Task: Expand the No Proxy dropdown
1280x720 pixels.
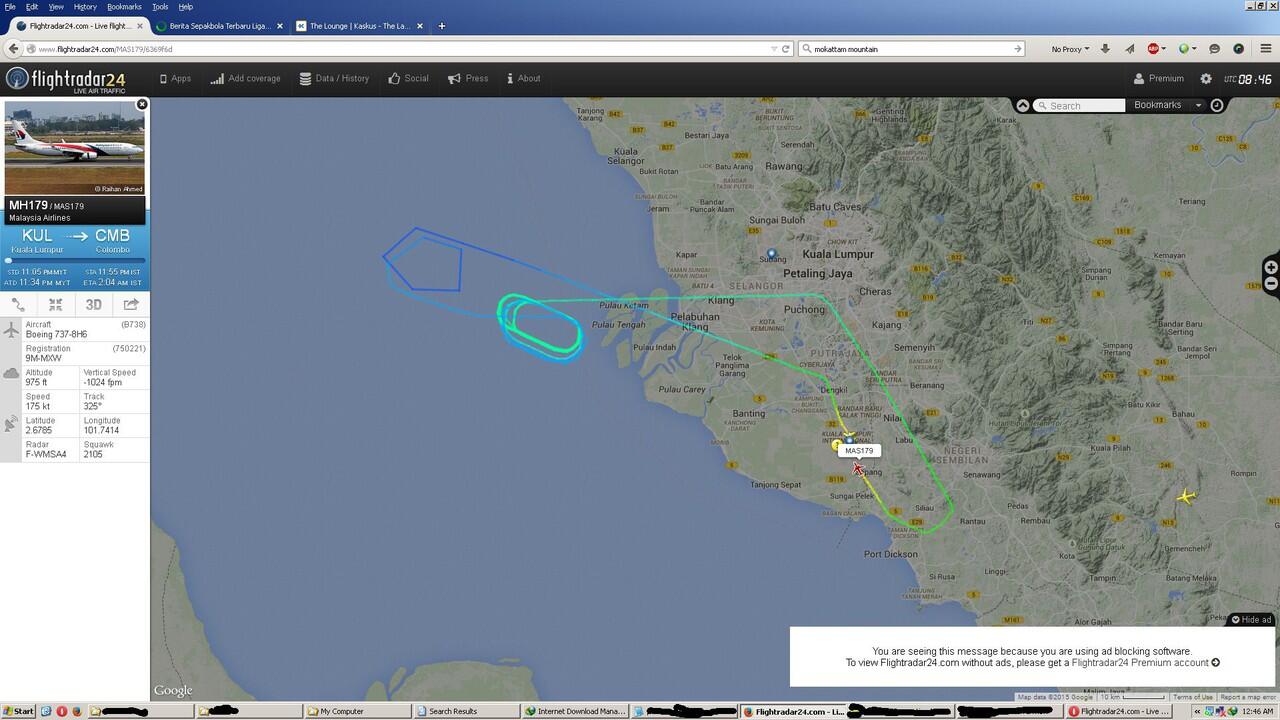Action: 1069,49
